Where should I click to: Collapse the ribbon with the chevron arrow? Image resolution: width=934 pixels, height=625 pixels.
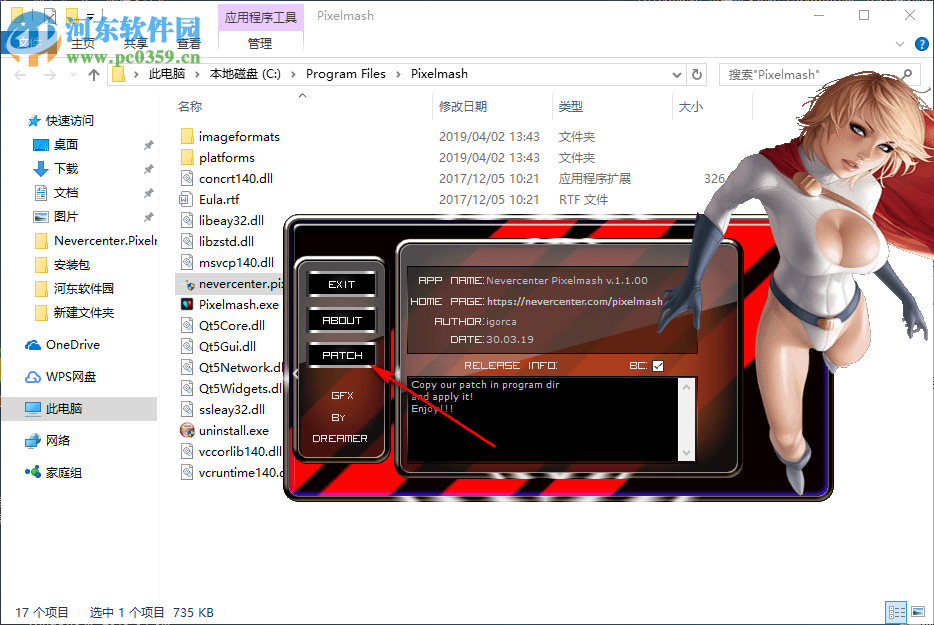tap(899, 44)
